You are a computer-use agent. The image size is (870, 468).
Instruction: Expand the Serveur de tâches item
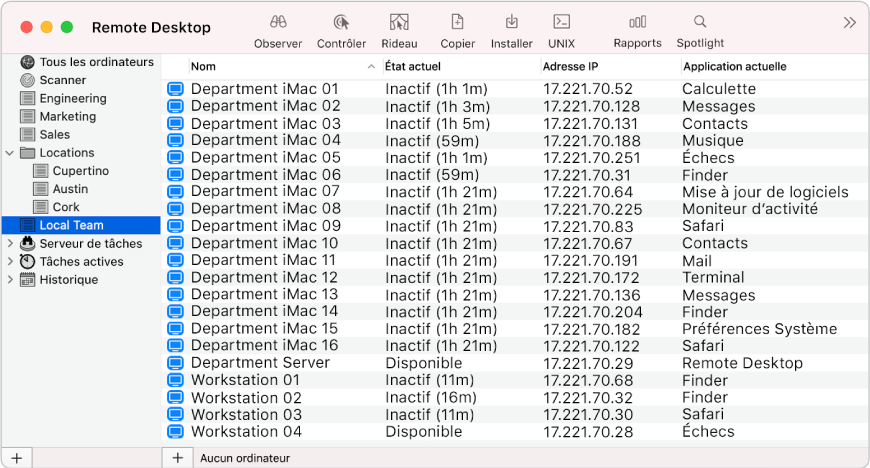tap(11, 243)
